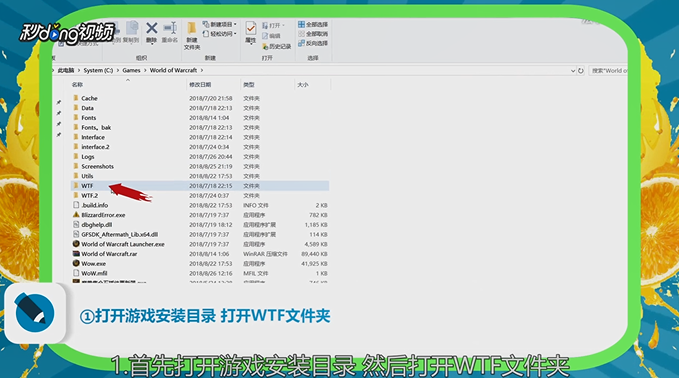Select the Wow.exe application icon

pyautogui.click(x=76, y=263)
